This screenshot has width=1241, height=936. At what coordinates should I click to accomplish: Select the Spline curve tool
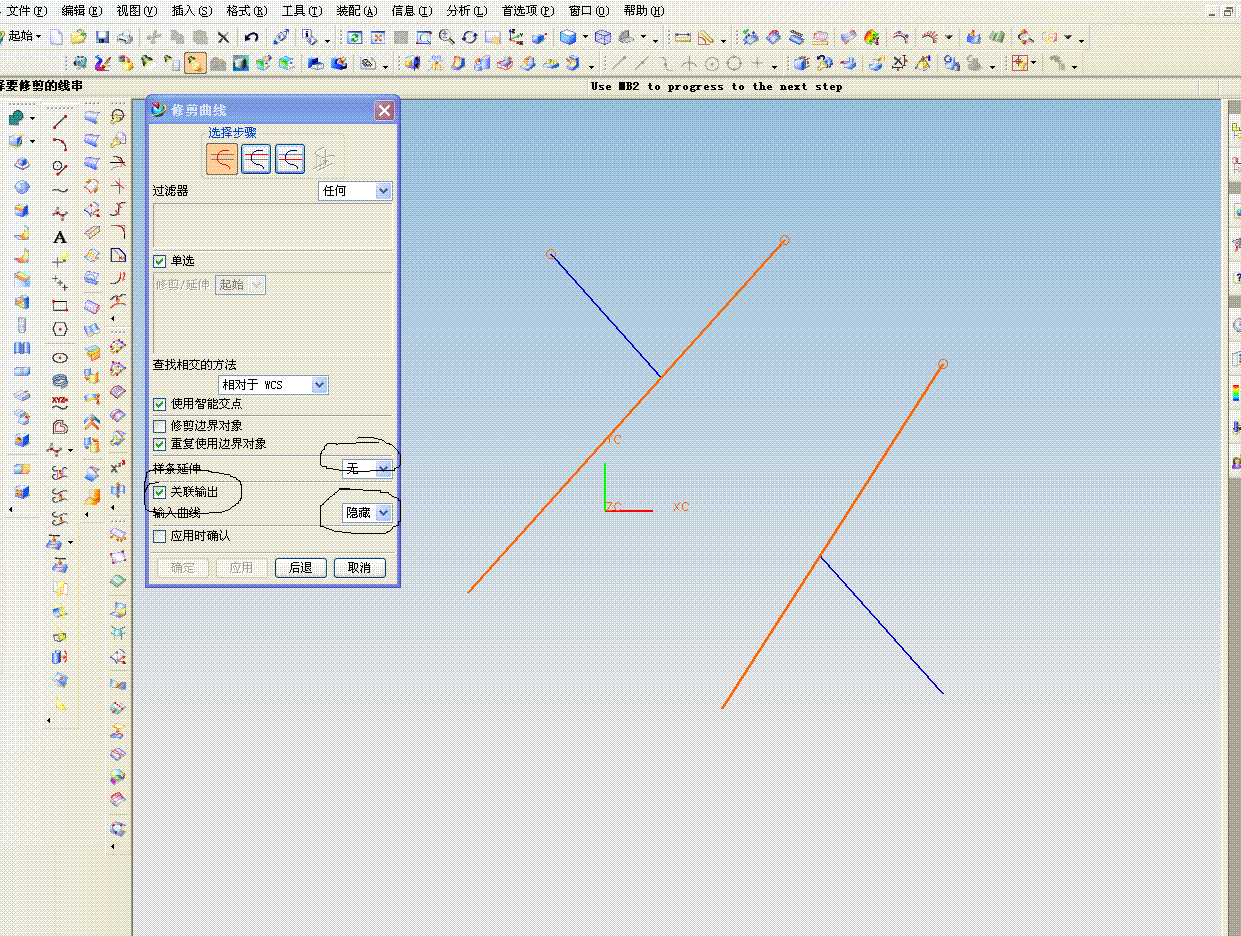60,190
